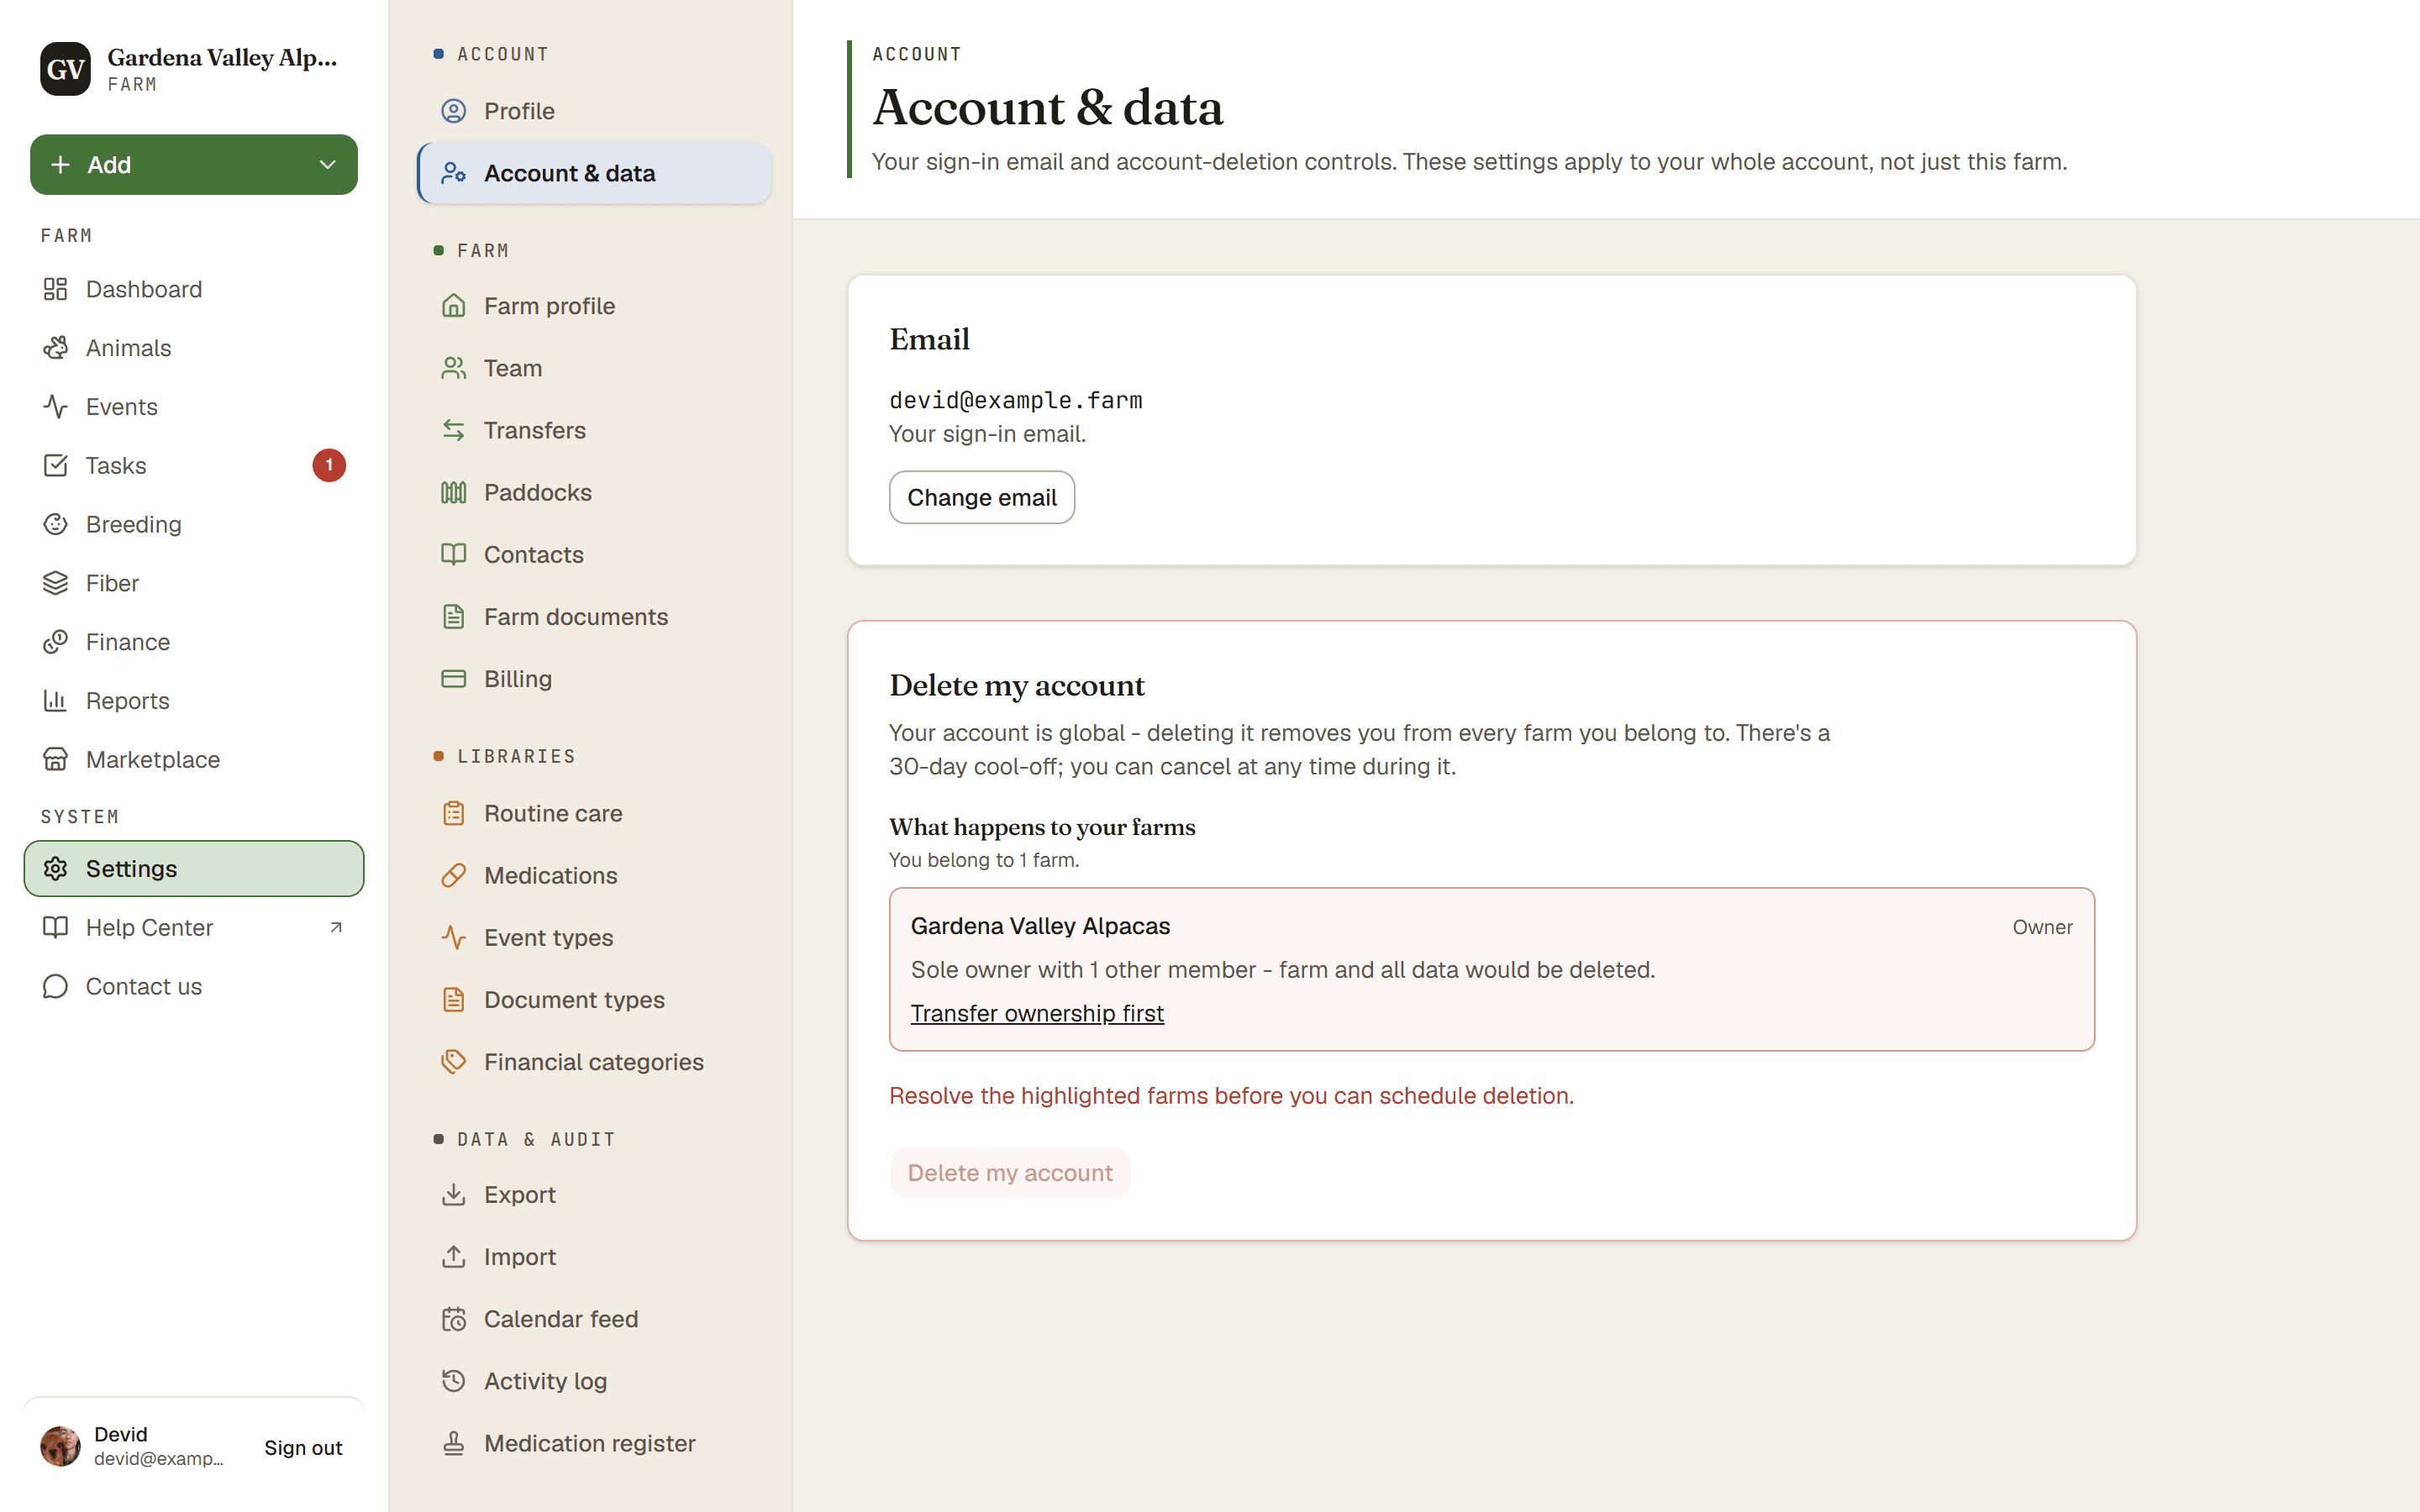Image resolution: width=2420 pixels, height=1512 pixels.
Task: Click the Paddocks fence icon
Action: click(x=454, y=492)
